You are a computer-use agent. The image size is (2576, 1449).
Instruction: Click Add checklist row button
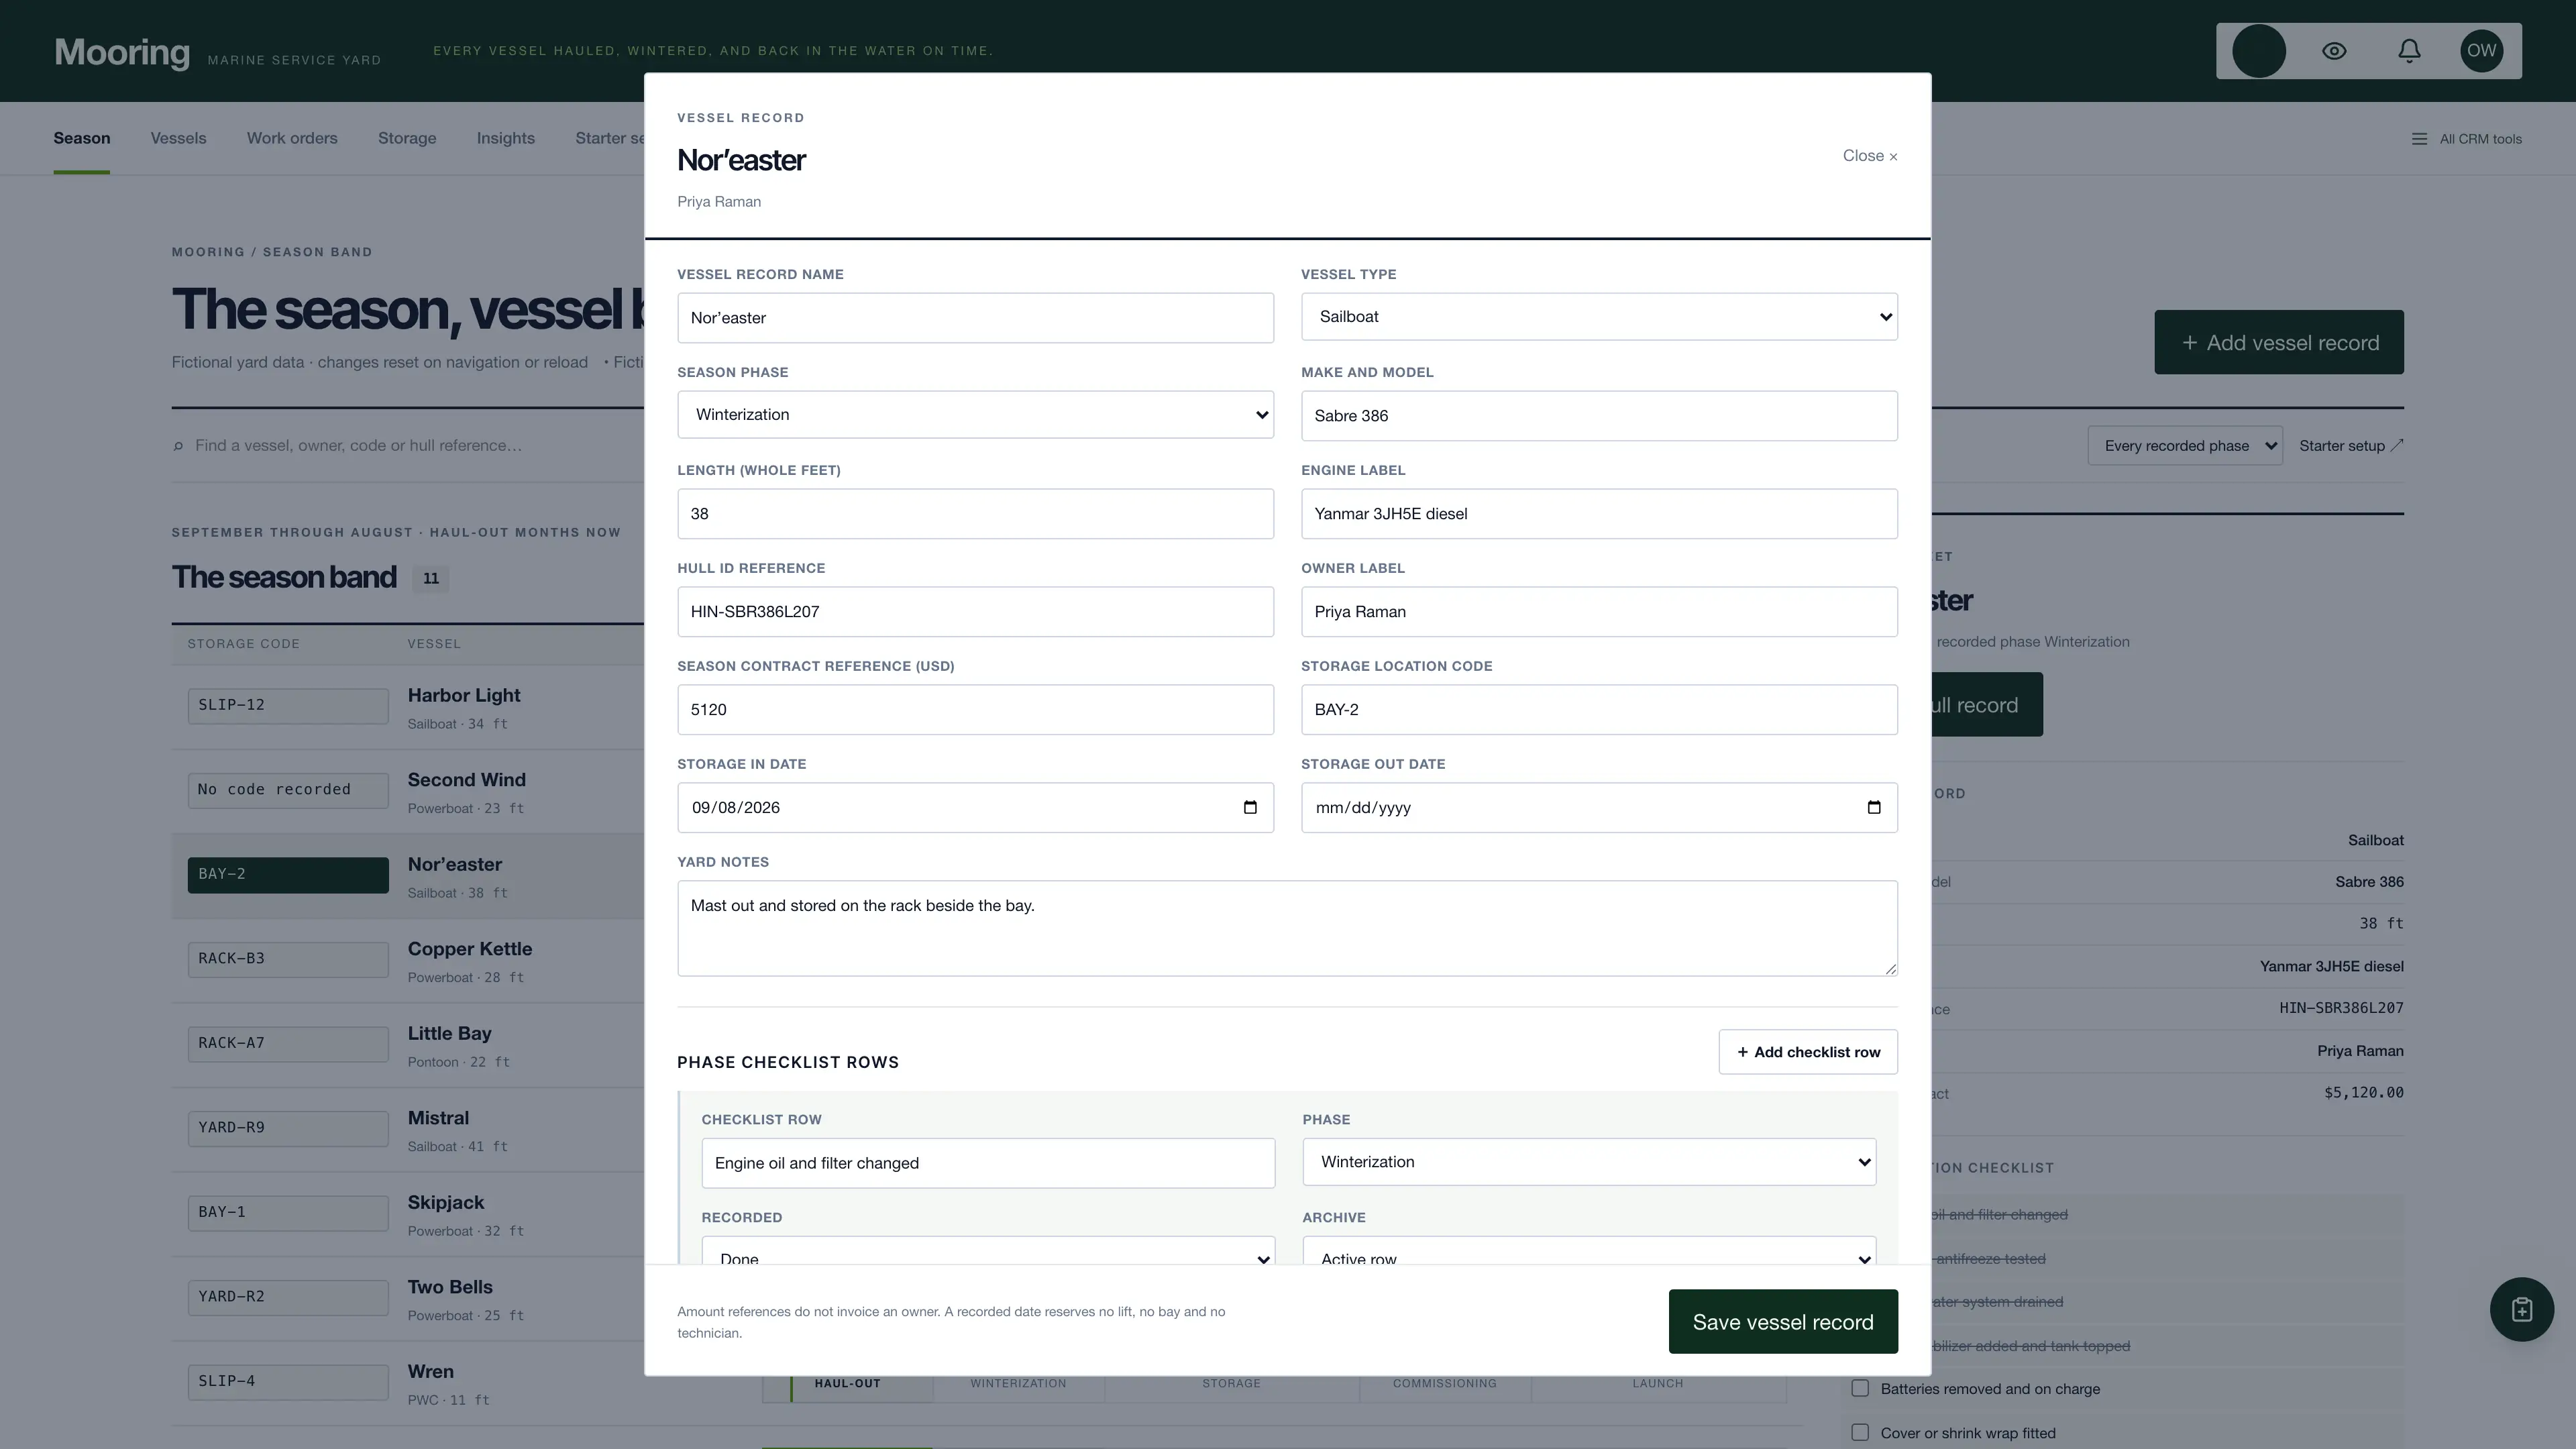pyautogui.click(x=1808, y=1052)
